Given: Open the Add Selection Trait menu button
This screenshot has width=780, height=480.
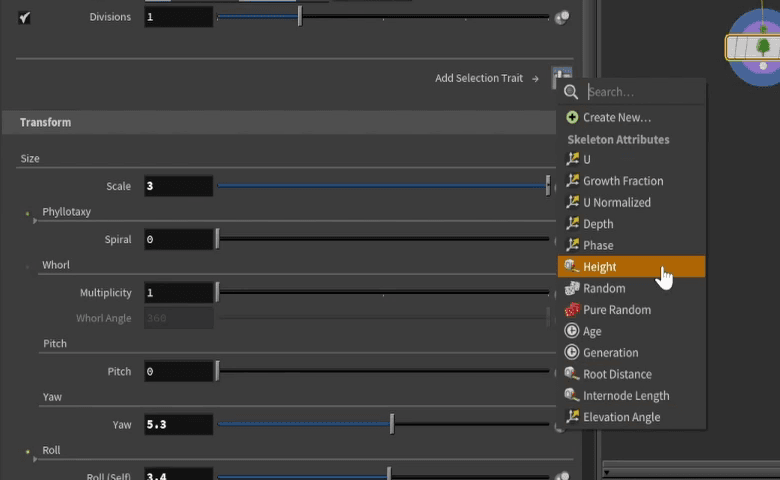Looking at the screenshot, I should pos(562,76).
